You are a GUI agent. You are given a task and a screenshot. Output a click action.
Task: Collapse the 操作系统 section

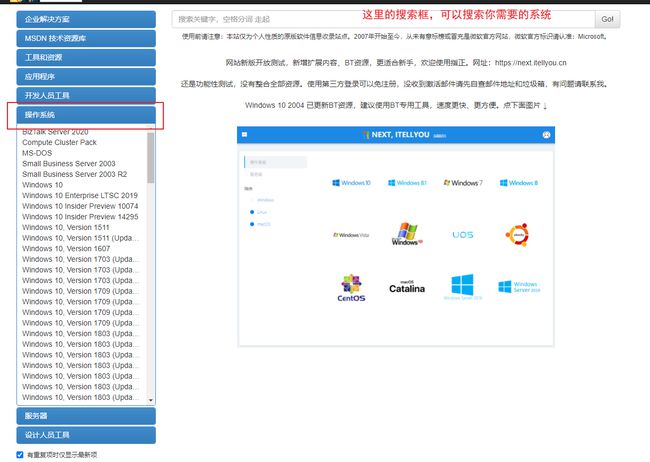click(86, 115)
